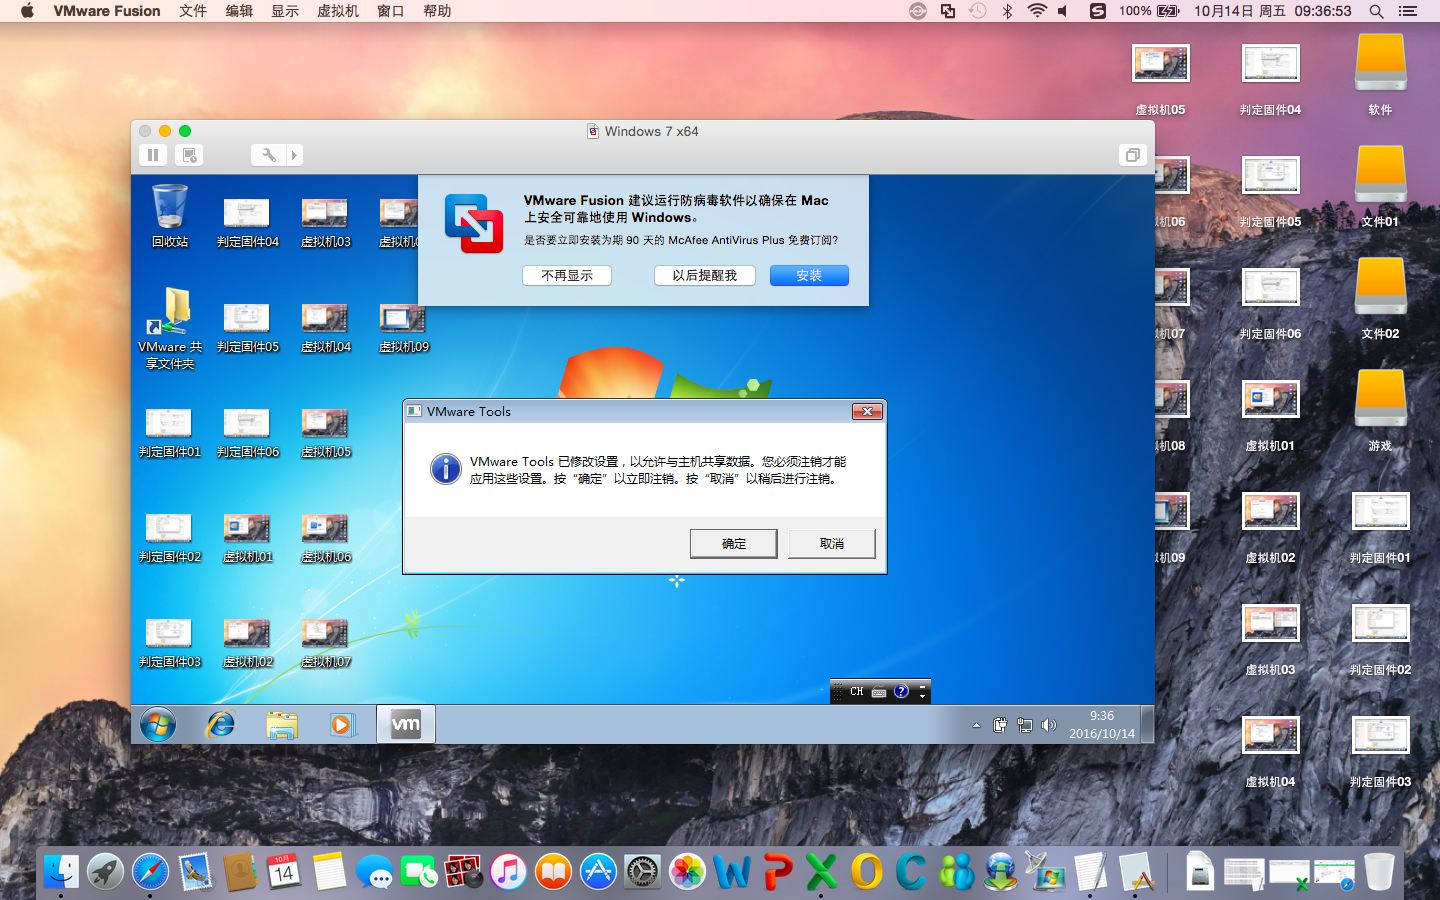
Task: Click the Windows Show Desktop strip
Action: 1148,724
